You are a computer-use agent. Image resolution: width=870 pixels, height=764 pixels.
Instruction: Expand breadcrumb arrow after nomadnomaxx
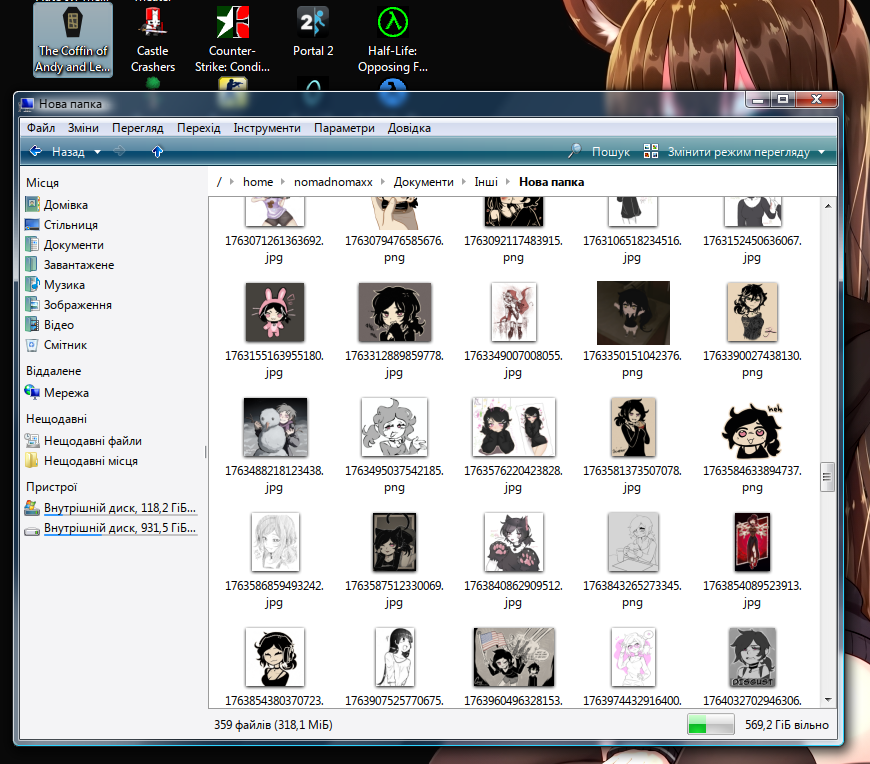(383, 181)
